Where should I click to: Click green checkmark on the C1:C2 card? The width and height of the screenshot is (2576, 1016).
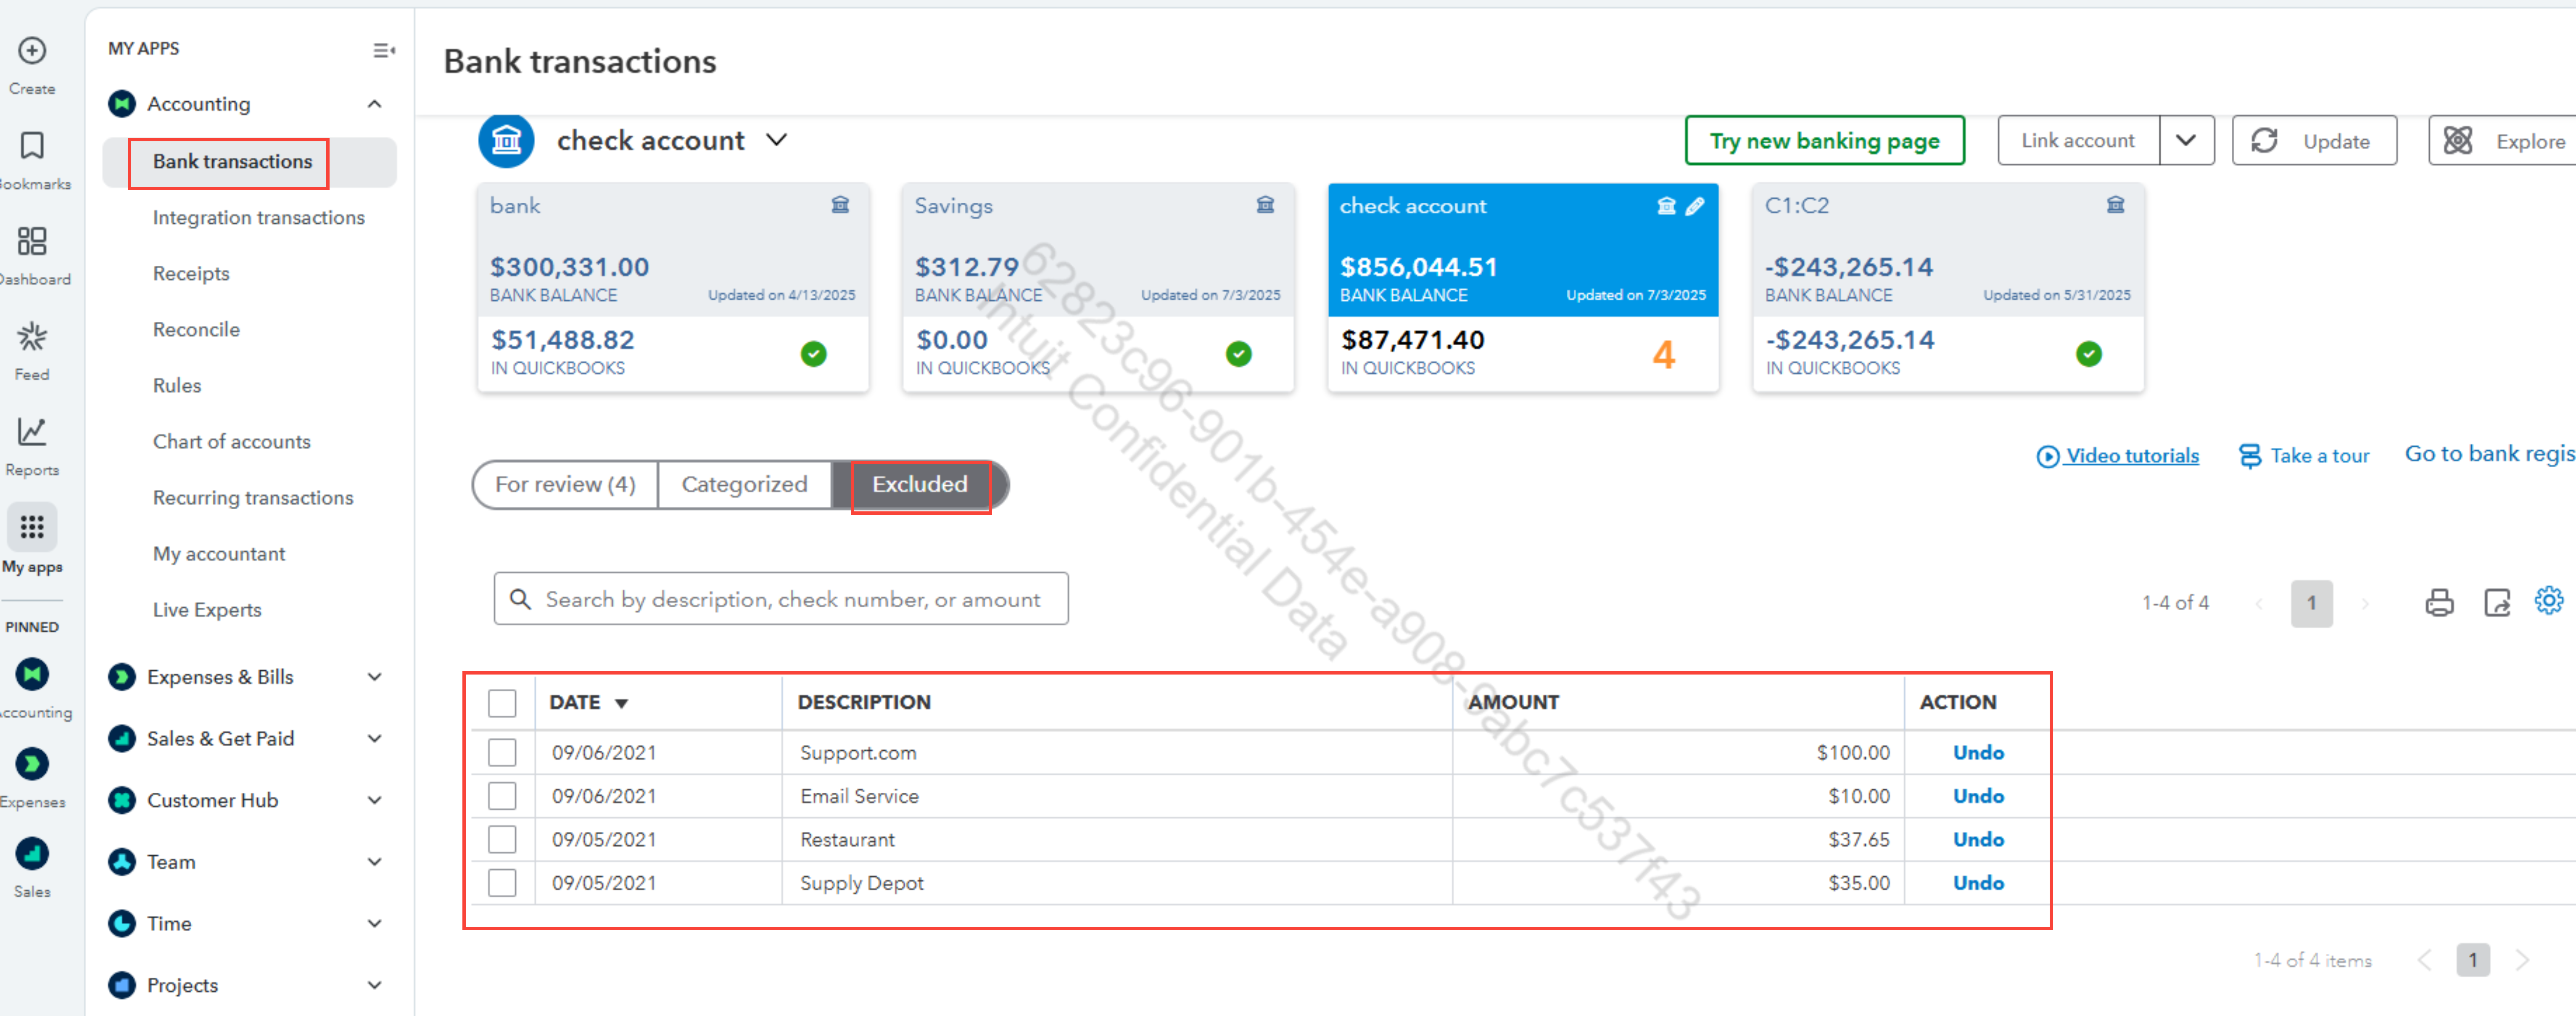coord(2089,354)
